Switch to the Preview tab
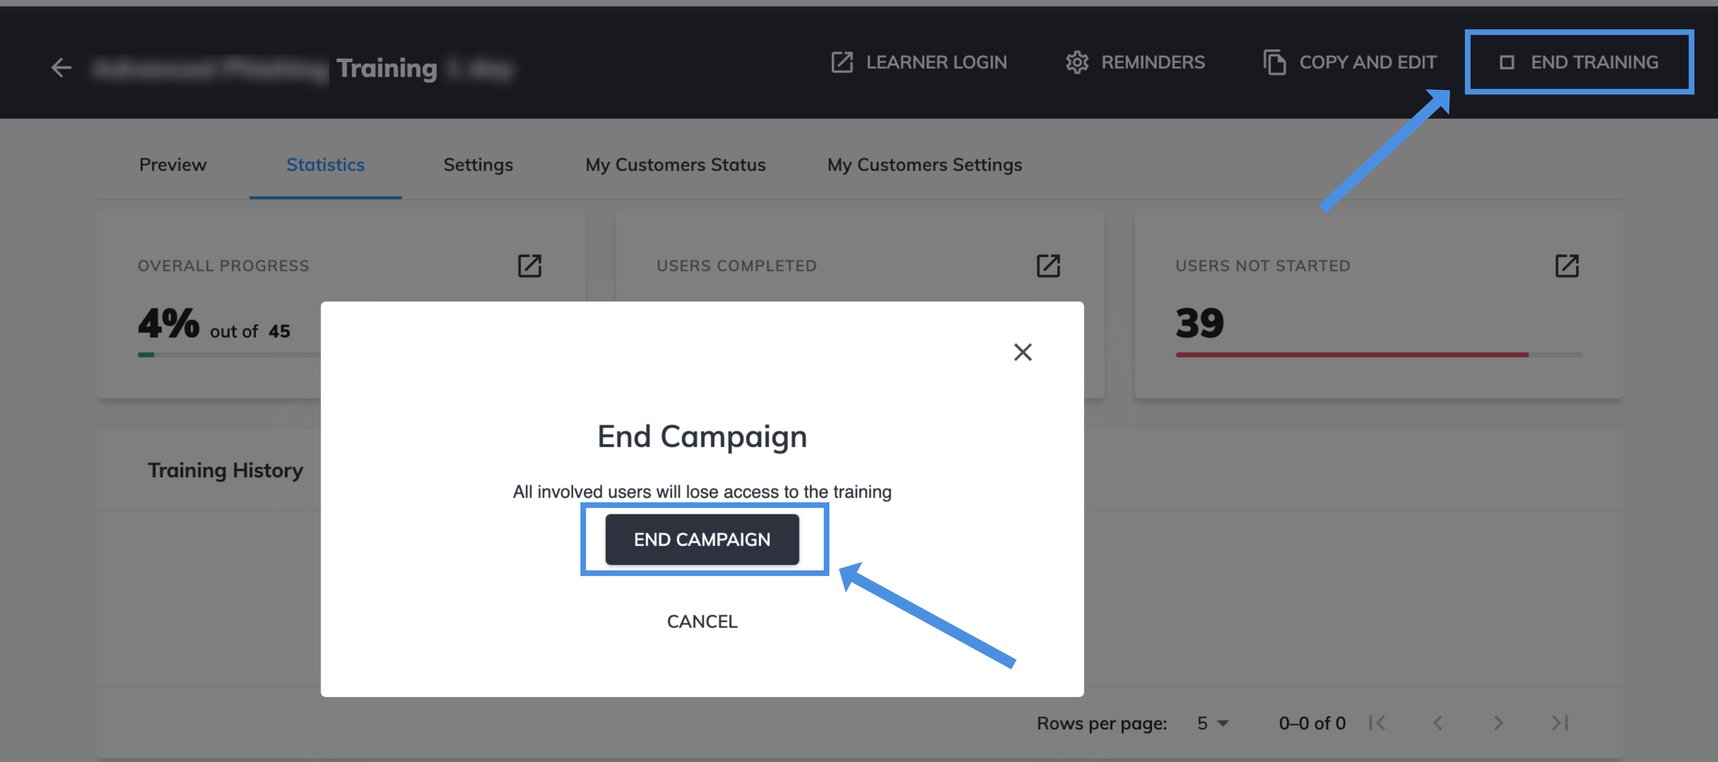The image size is (1718, 762). (172, 164)
